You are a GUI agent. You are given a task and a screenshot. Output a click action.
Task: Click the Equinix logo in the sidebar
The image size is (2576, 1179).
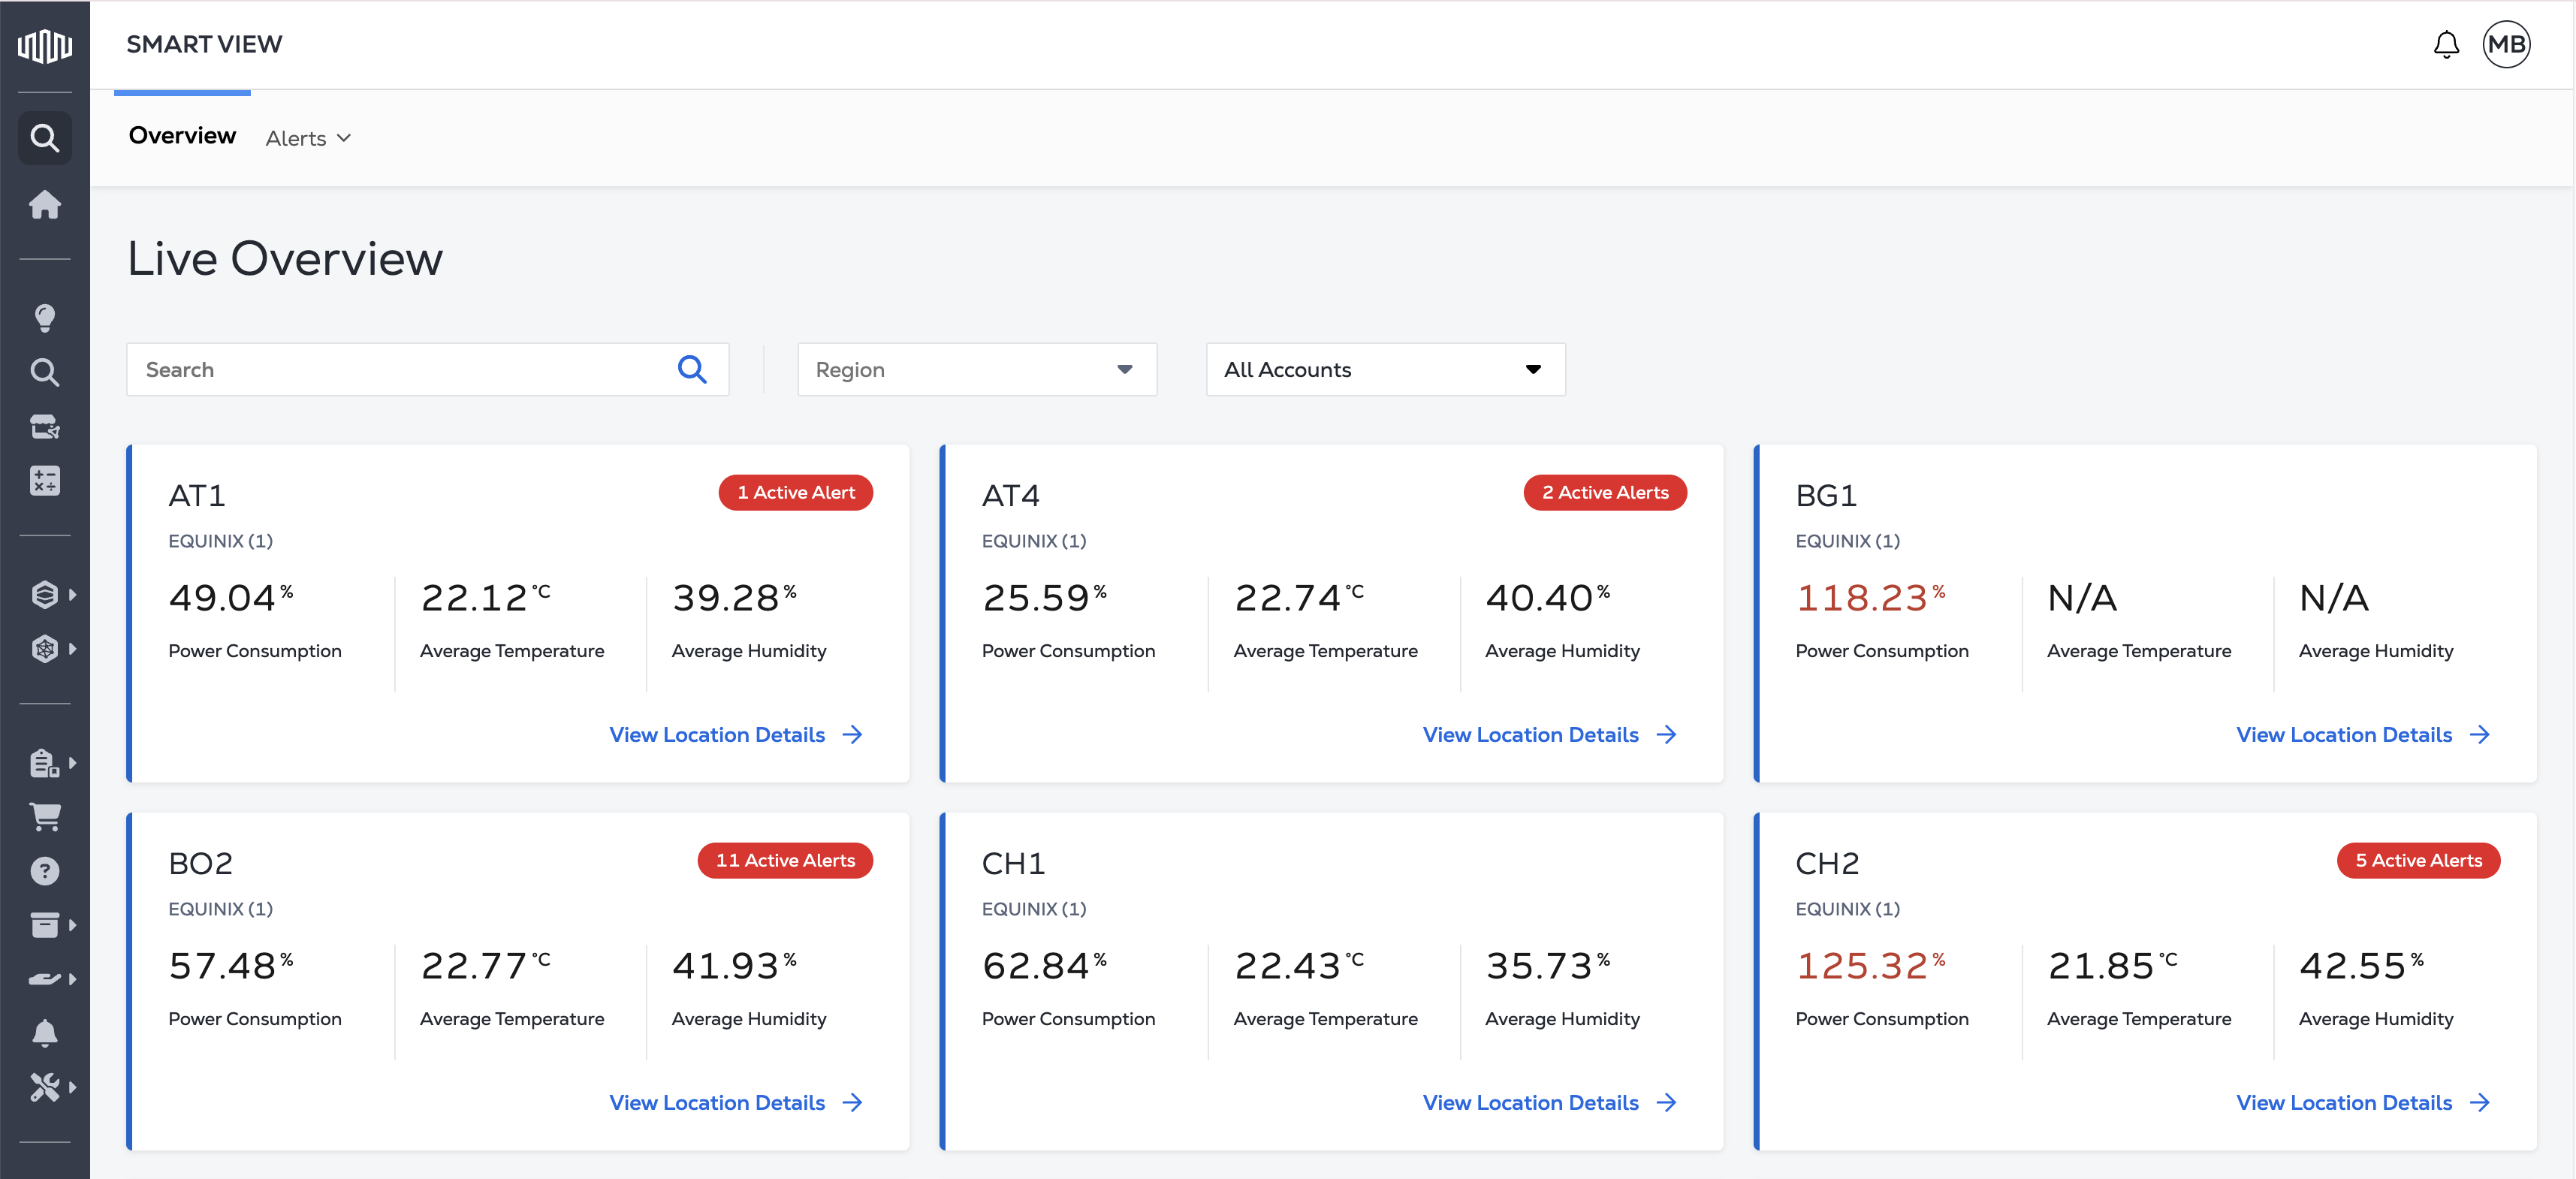click(45, 46)
